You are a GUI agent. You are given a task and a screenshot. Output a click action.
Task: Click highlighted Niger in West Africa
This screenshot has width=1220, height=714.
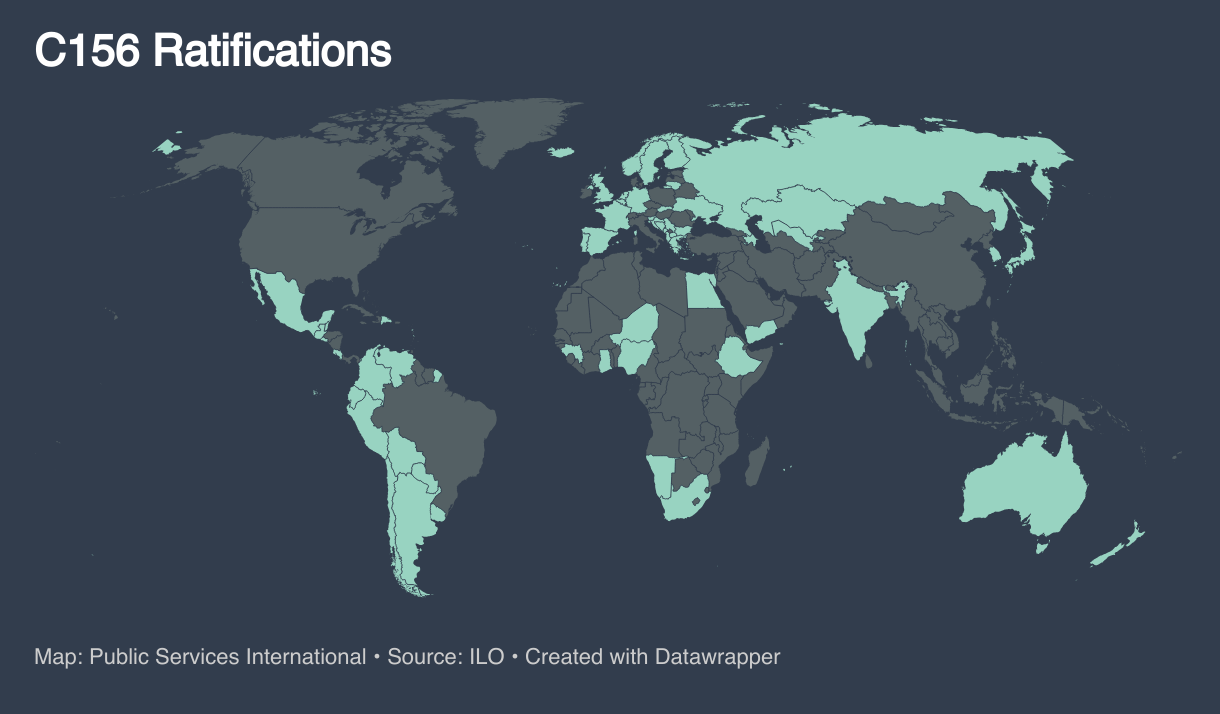640,325
